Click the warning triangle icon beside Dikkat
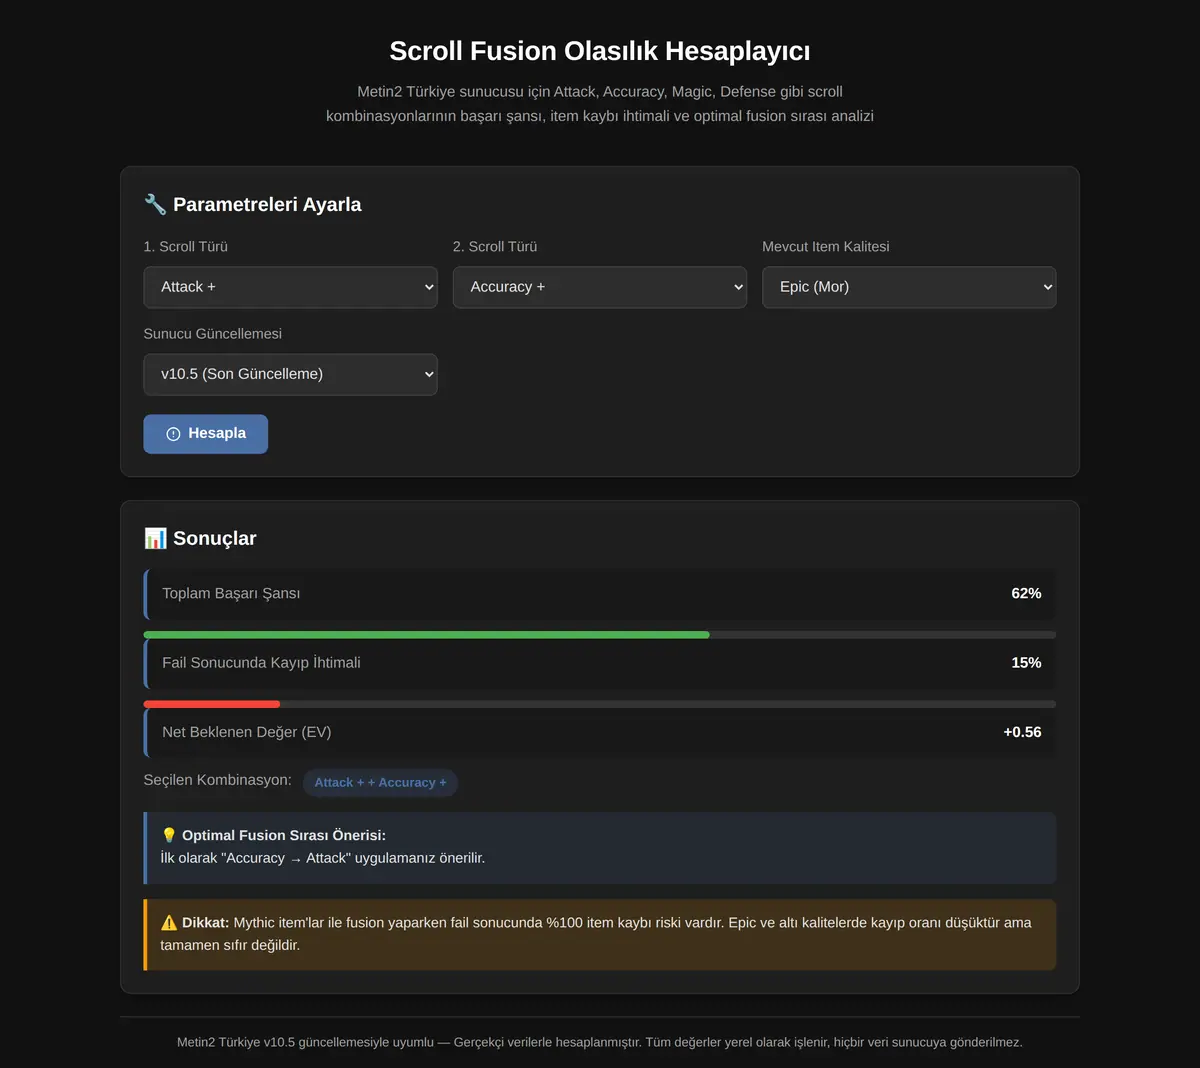 point(169,923)
